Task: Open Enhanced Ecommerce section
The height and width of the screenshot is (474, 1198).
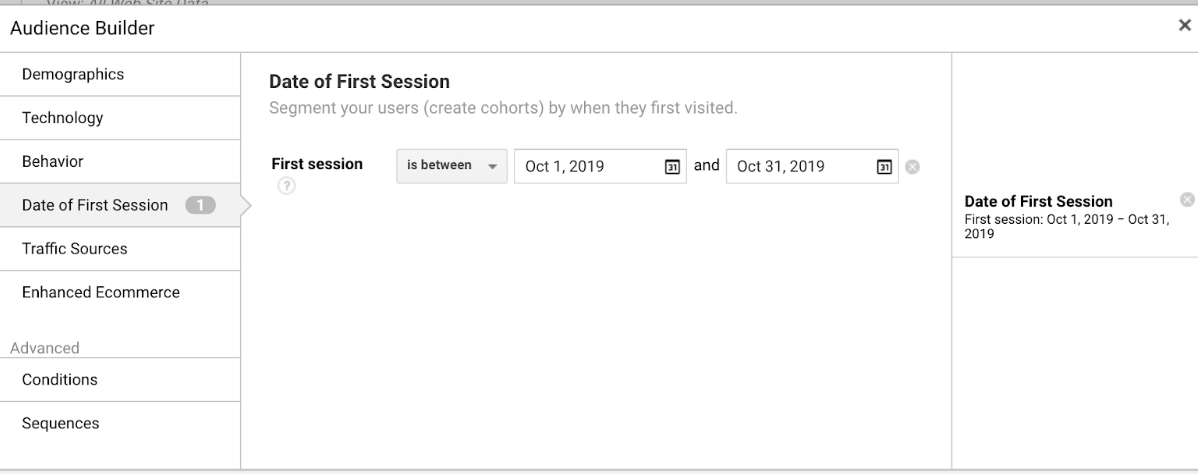Action: pos(120,292)
